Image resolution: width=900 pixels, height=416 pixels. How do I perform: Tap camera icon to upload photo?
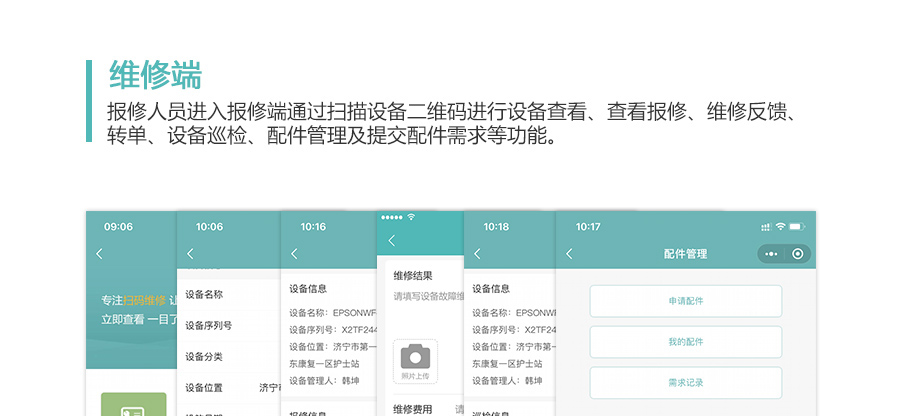pos(414,357)
